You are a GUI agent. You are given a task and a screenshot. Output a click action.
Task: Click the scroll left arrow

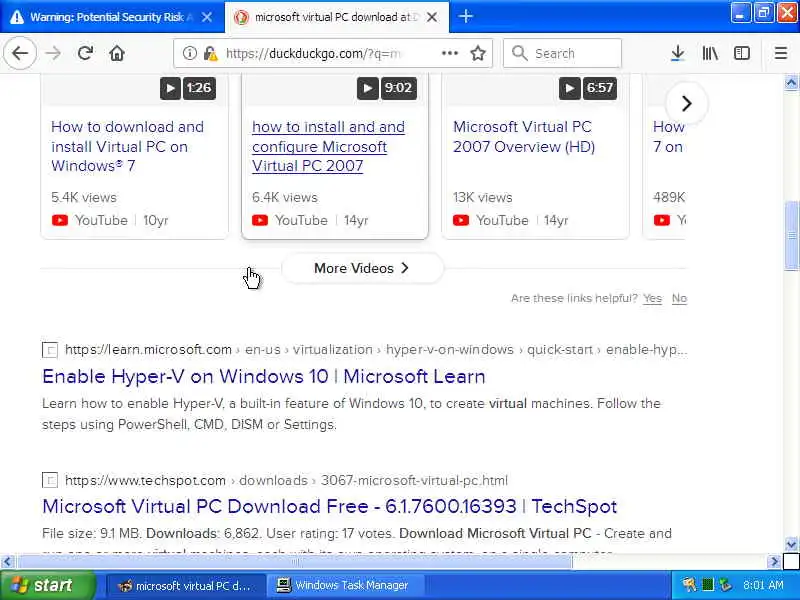[x=7, y=562]
